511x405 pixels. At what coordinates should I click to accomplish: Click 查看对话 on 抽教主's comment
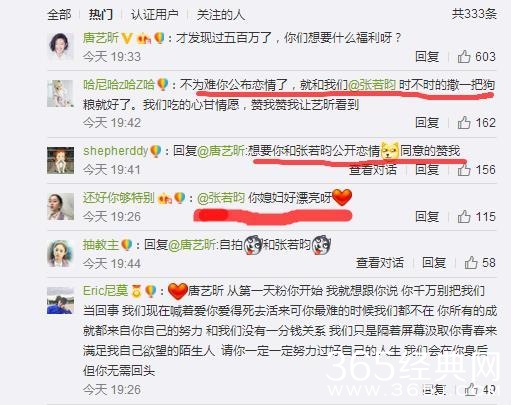380,263
